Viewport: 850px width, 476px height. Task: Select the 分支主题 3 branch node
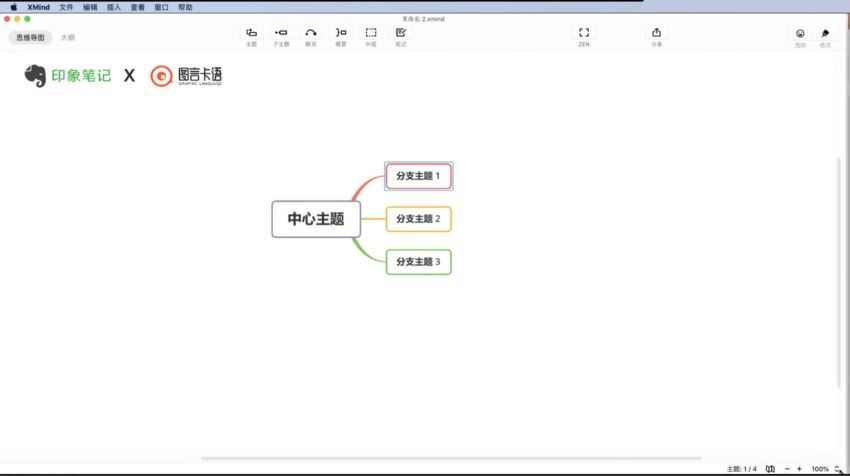coord(418,262)
